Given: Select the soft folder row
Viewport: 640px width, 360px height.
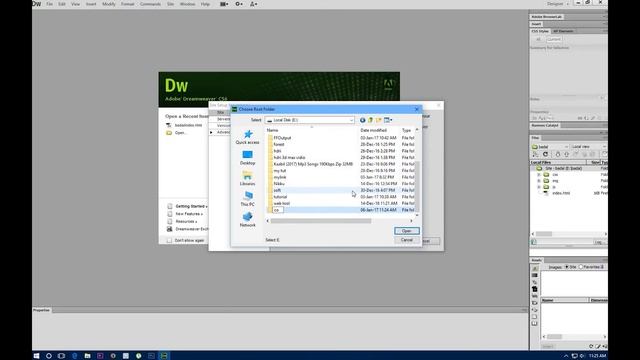Looking at the screenshot, I should (x=341, y=190).
